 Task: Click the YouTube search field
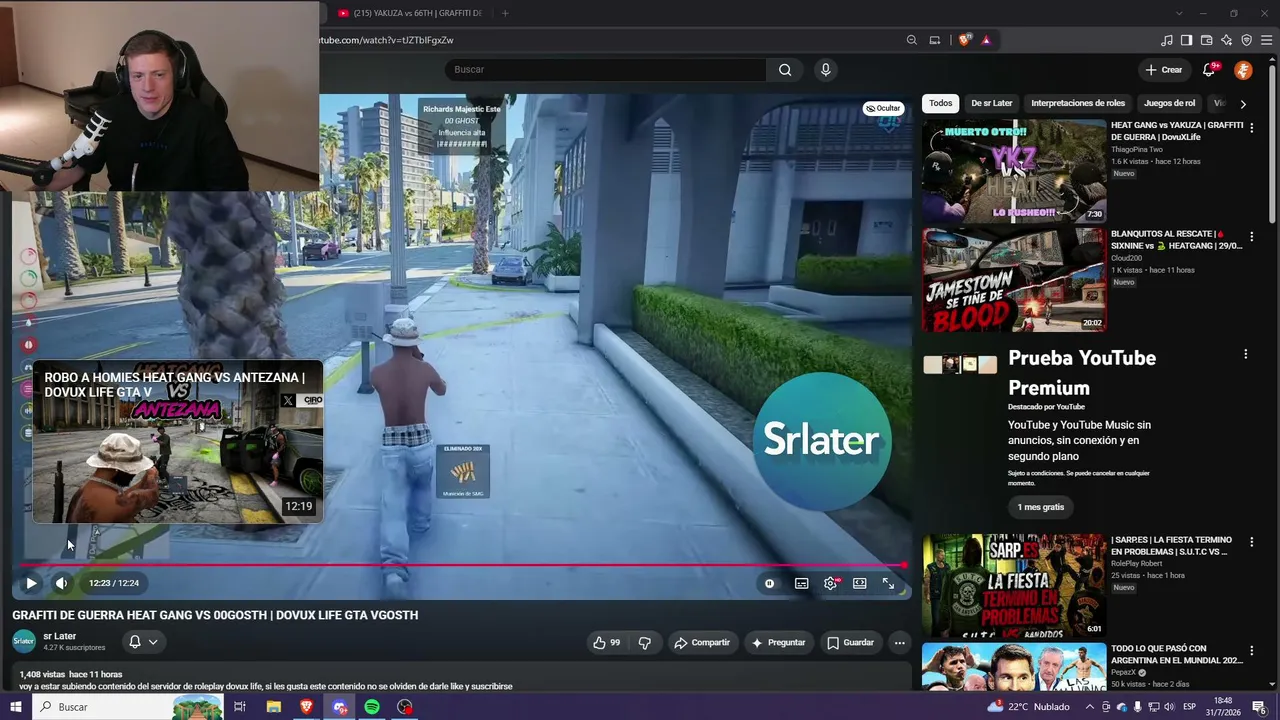click(605, 70)
